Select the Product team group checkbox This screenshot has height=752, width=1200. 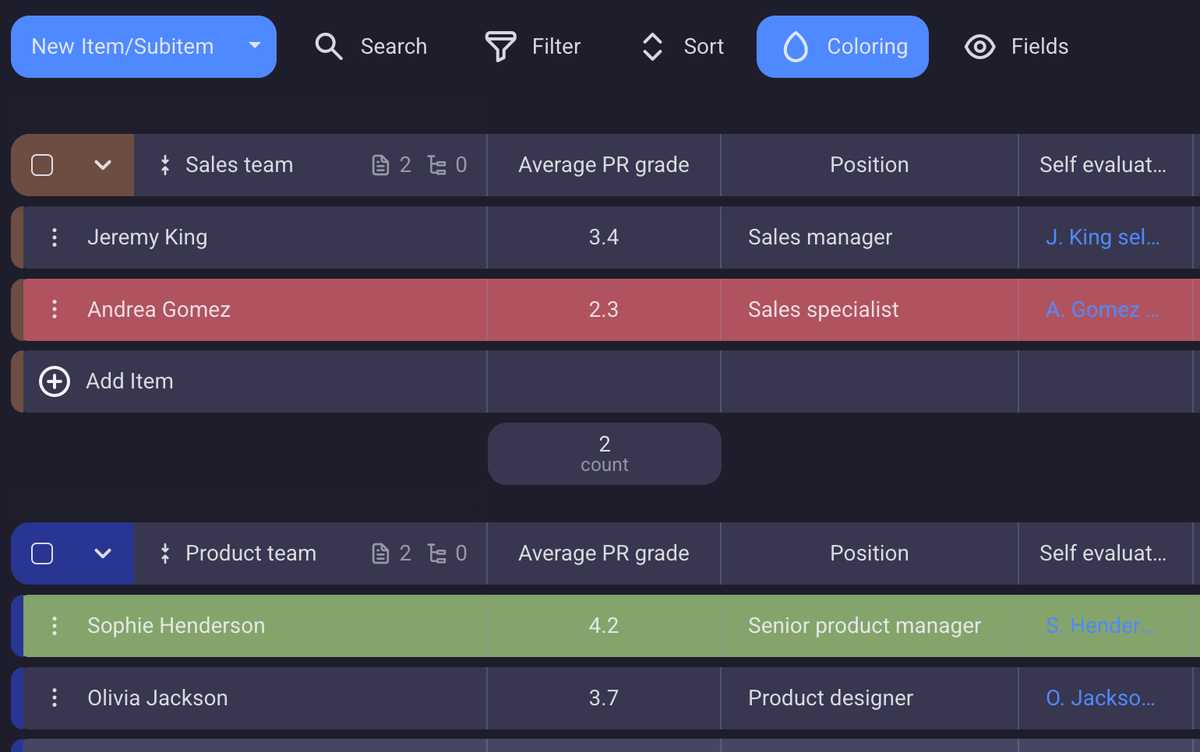click(42, 552)
